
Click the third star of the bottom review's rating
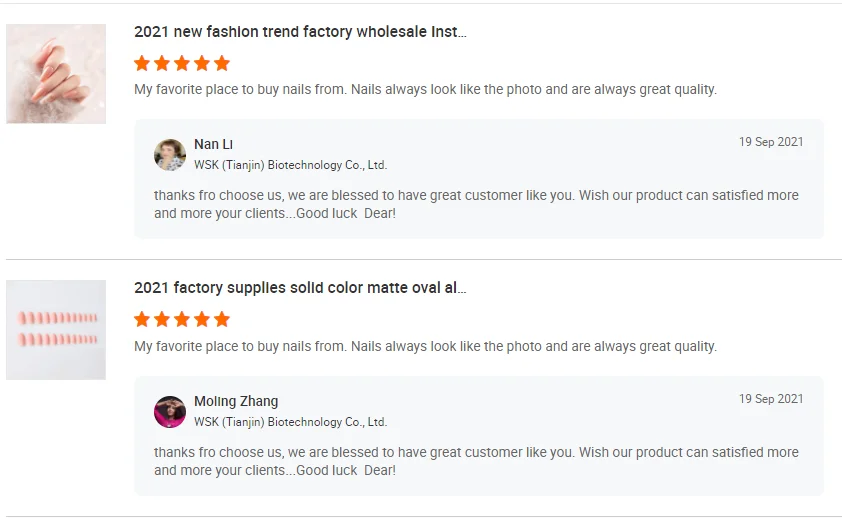click(x=182, y=320)
